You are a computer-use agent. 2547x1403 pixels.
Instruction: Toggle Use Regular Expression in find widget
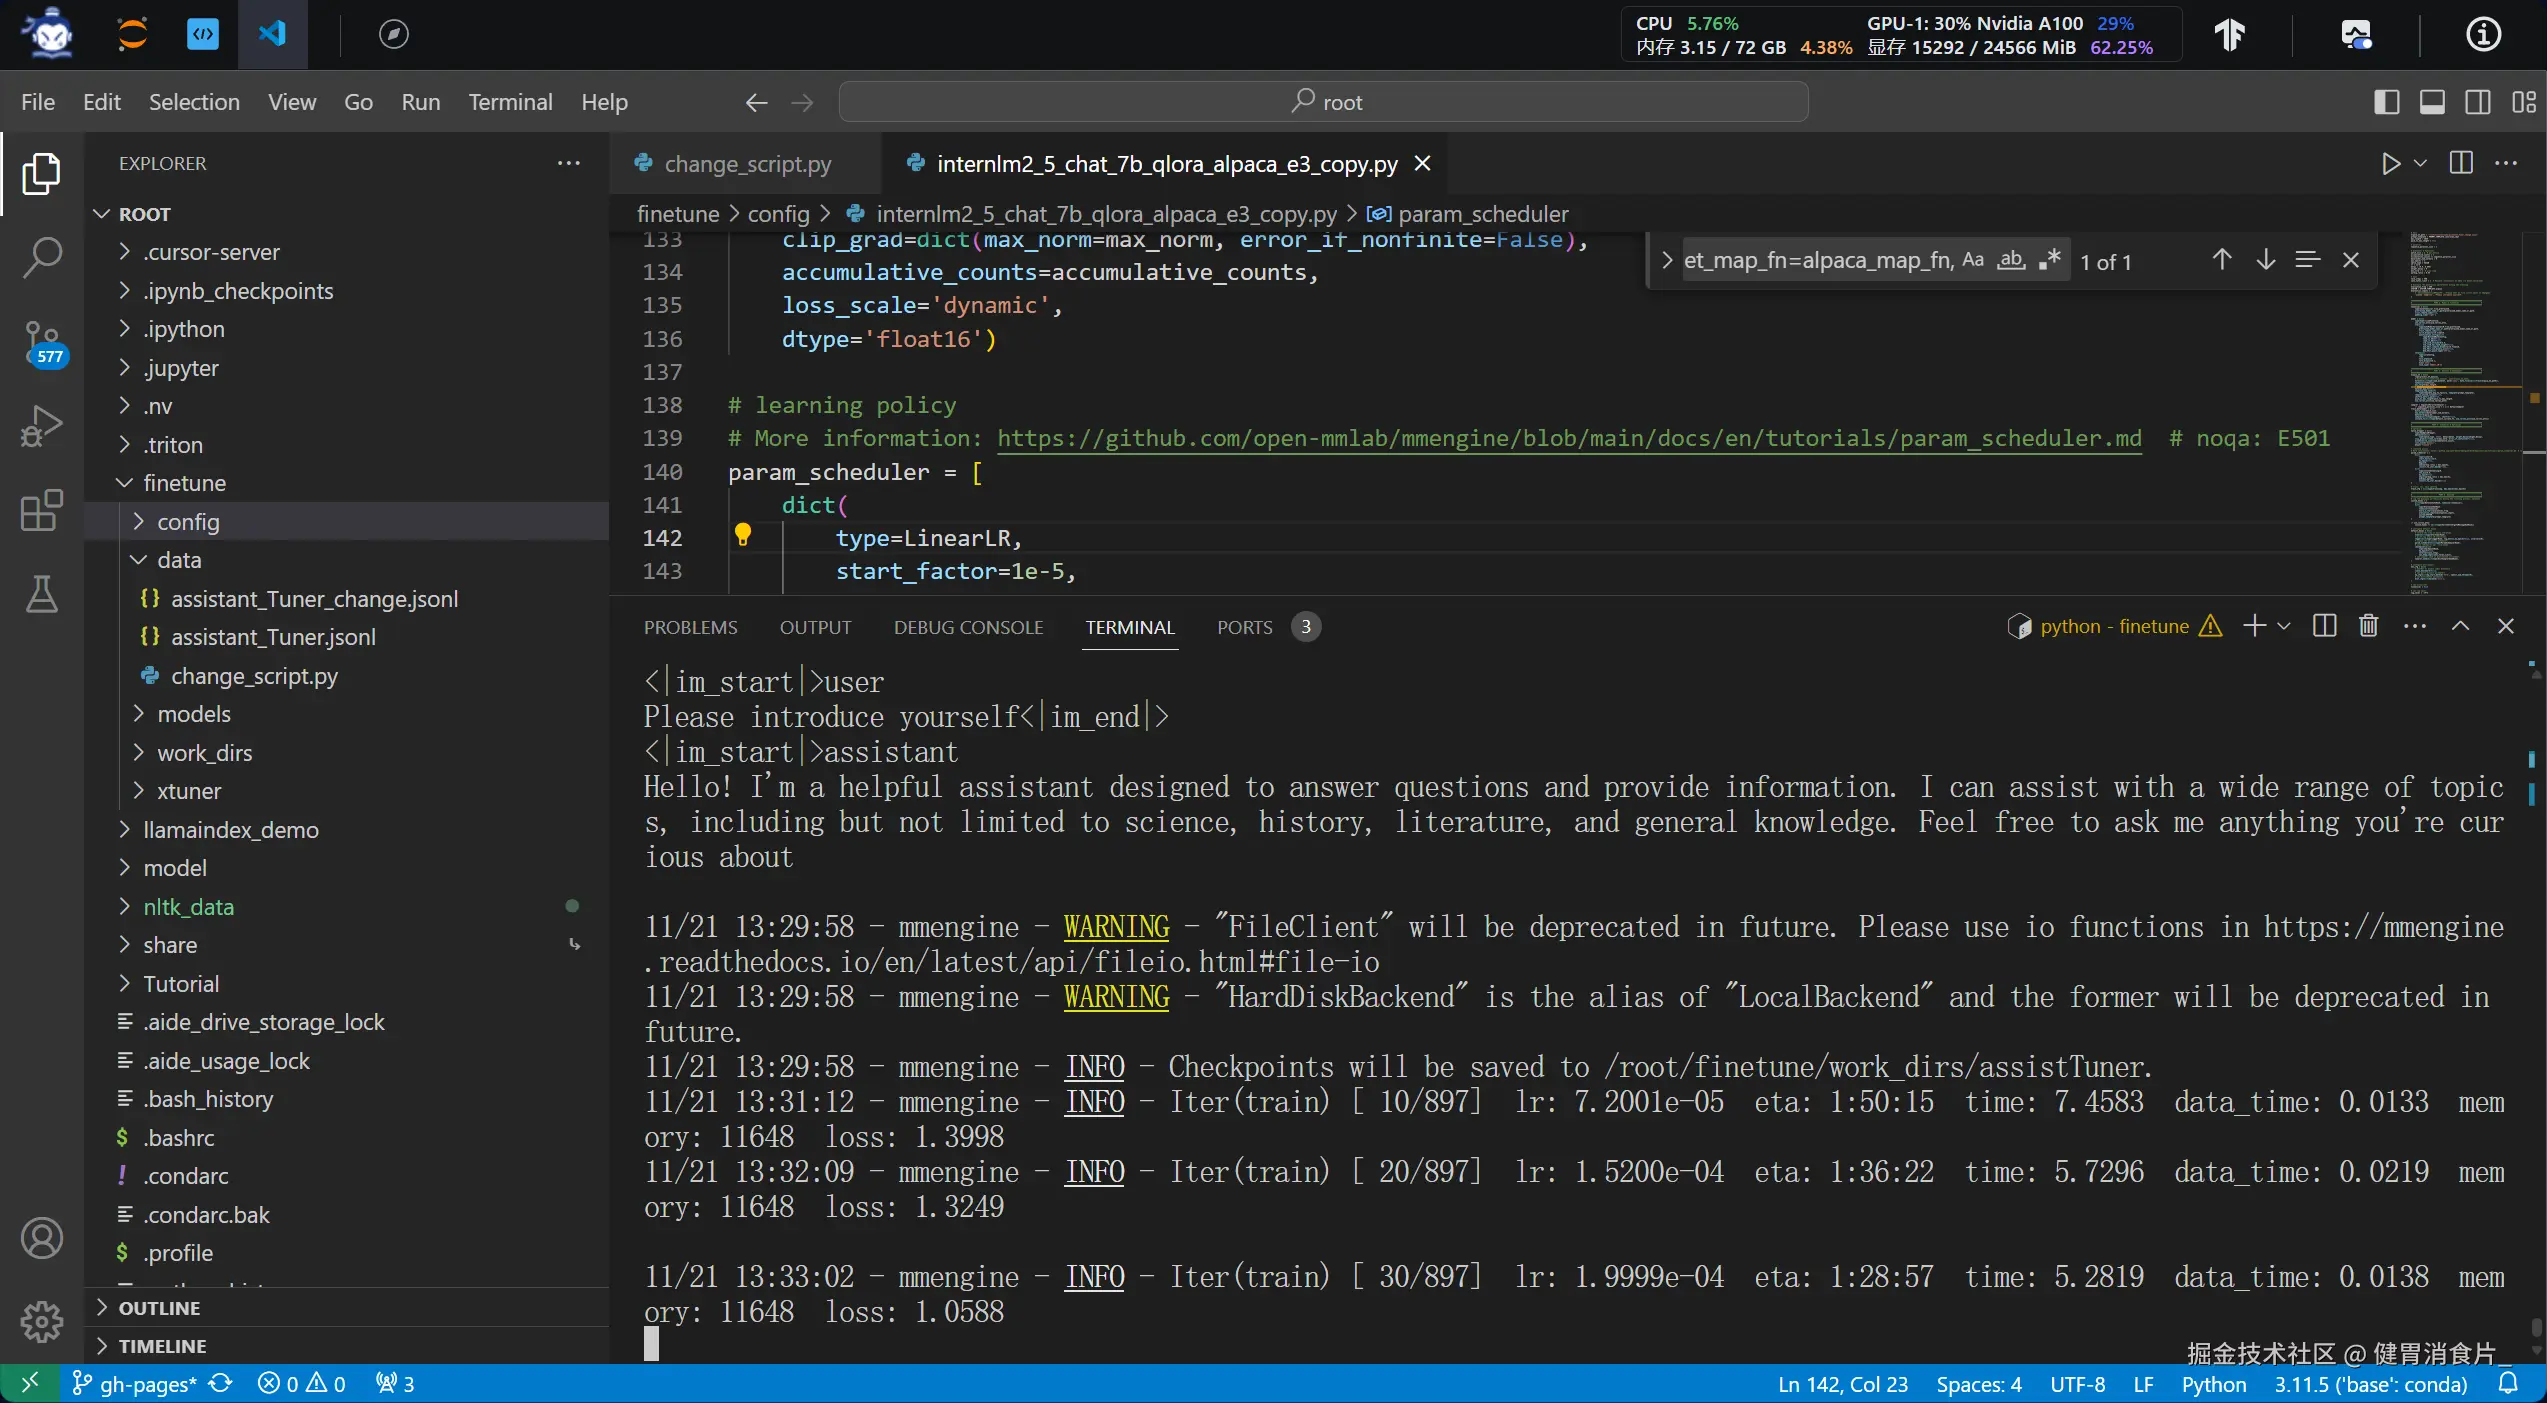(2049, 260)
